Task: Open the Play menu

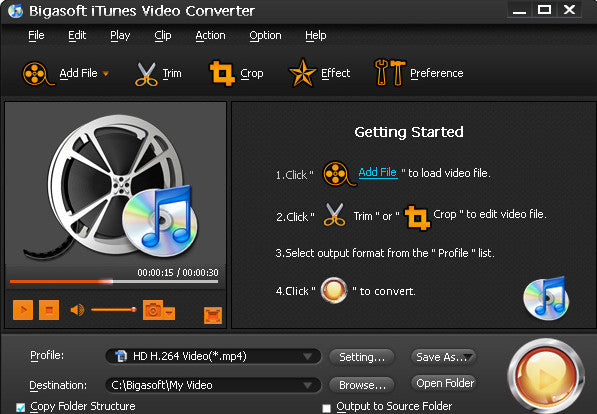Action: pyautogui.click(x=120, y=35)
